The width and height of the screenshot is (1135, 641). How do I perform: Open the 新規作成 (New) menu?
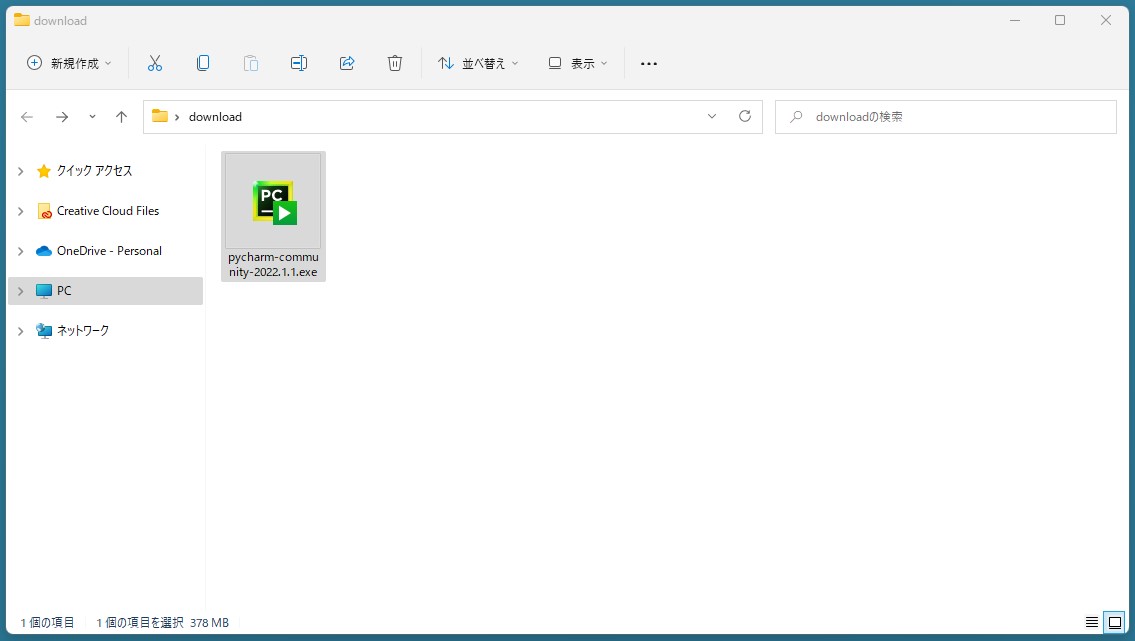coord(69,64)
